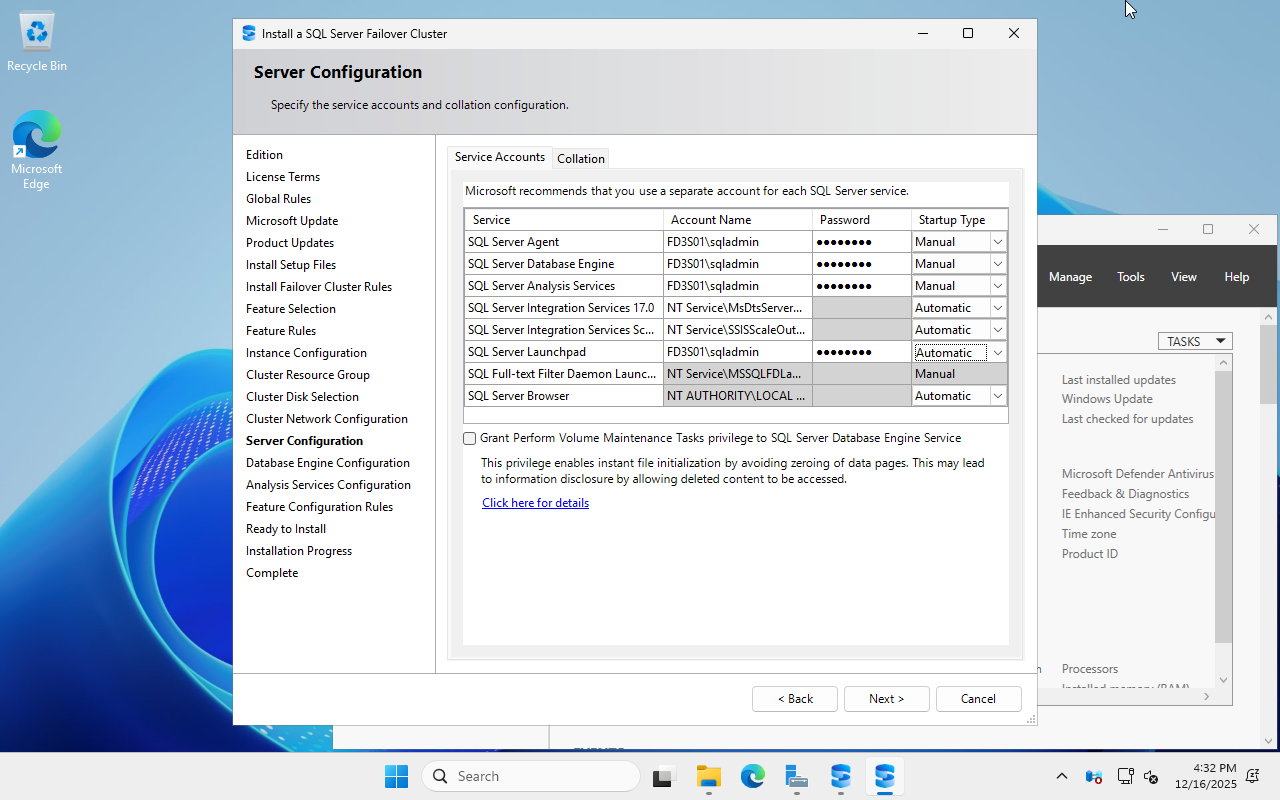
Task: Open the TASKS dropdown in Server Manager
Action: (x=1195, y=341)
